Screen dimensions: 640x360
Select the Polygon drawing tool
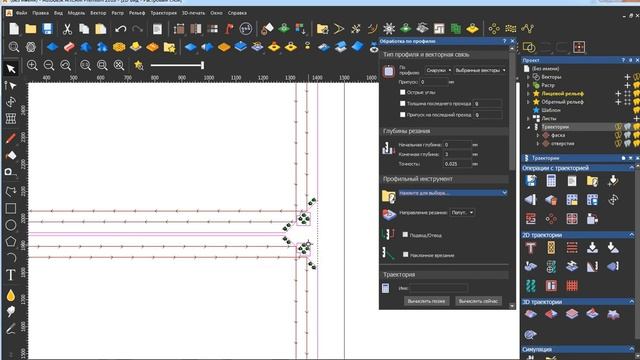11,241
